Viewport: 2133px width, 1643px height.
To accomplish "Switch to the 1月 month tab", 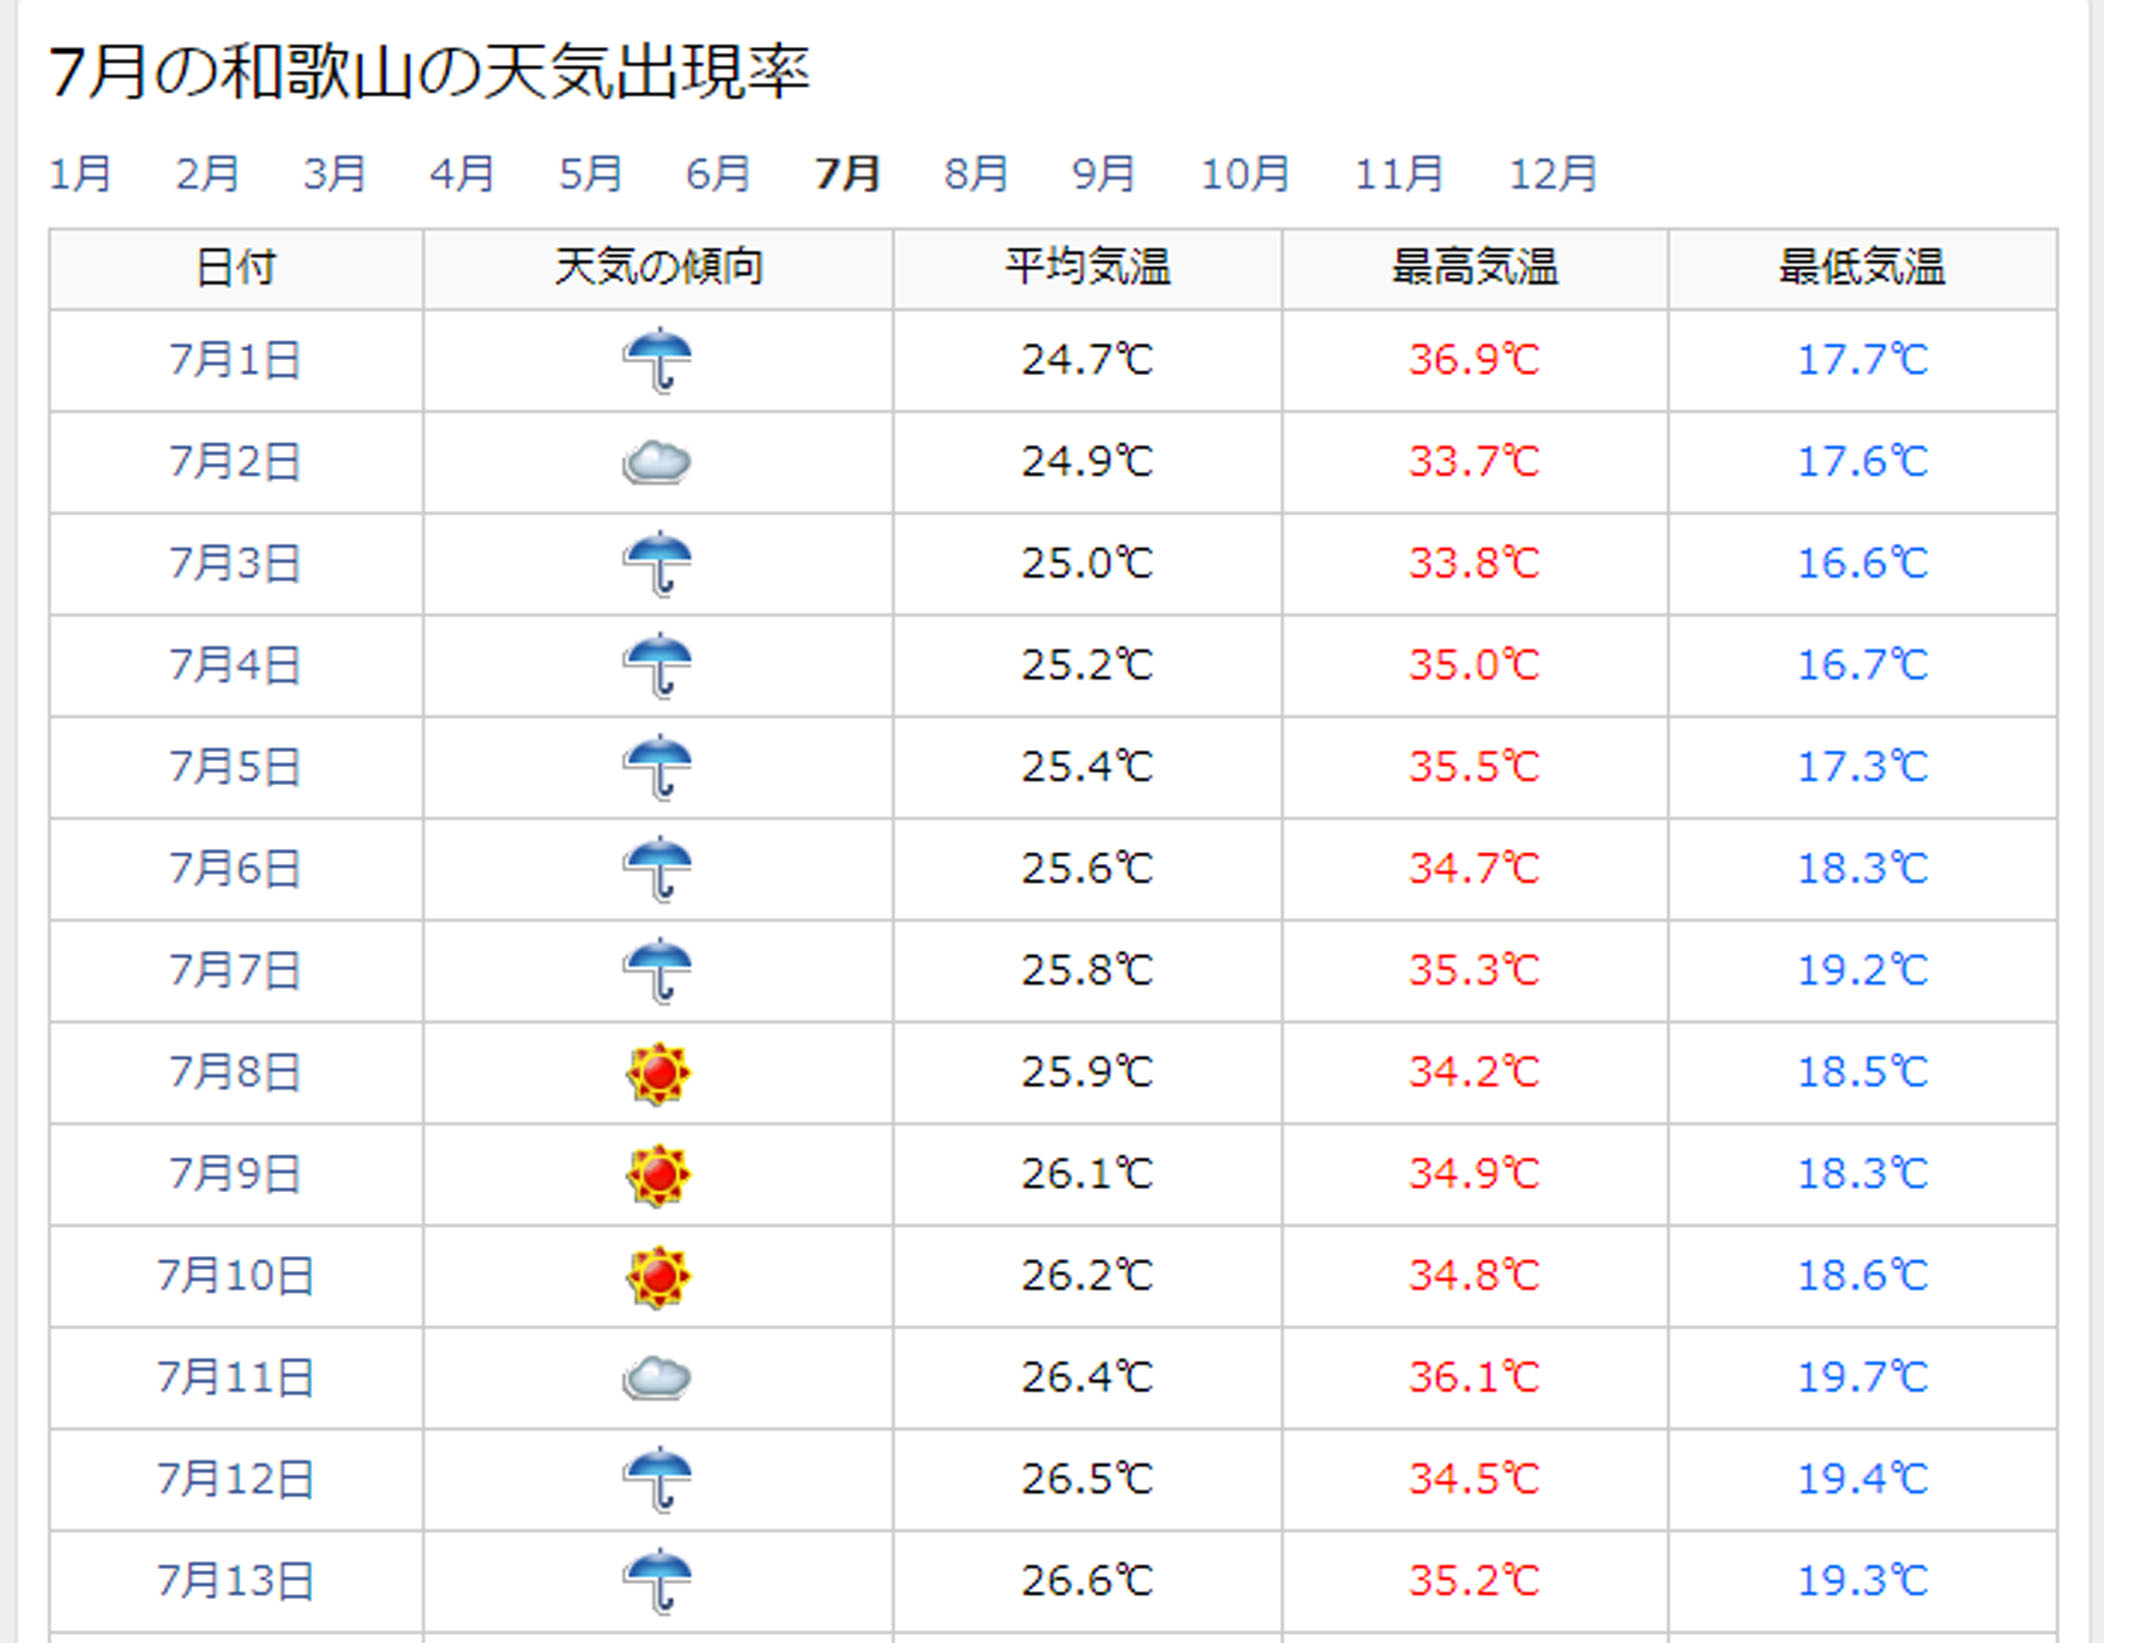I will [x=80, y=174].
